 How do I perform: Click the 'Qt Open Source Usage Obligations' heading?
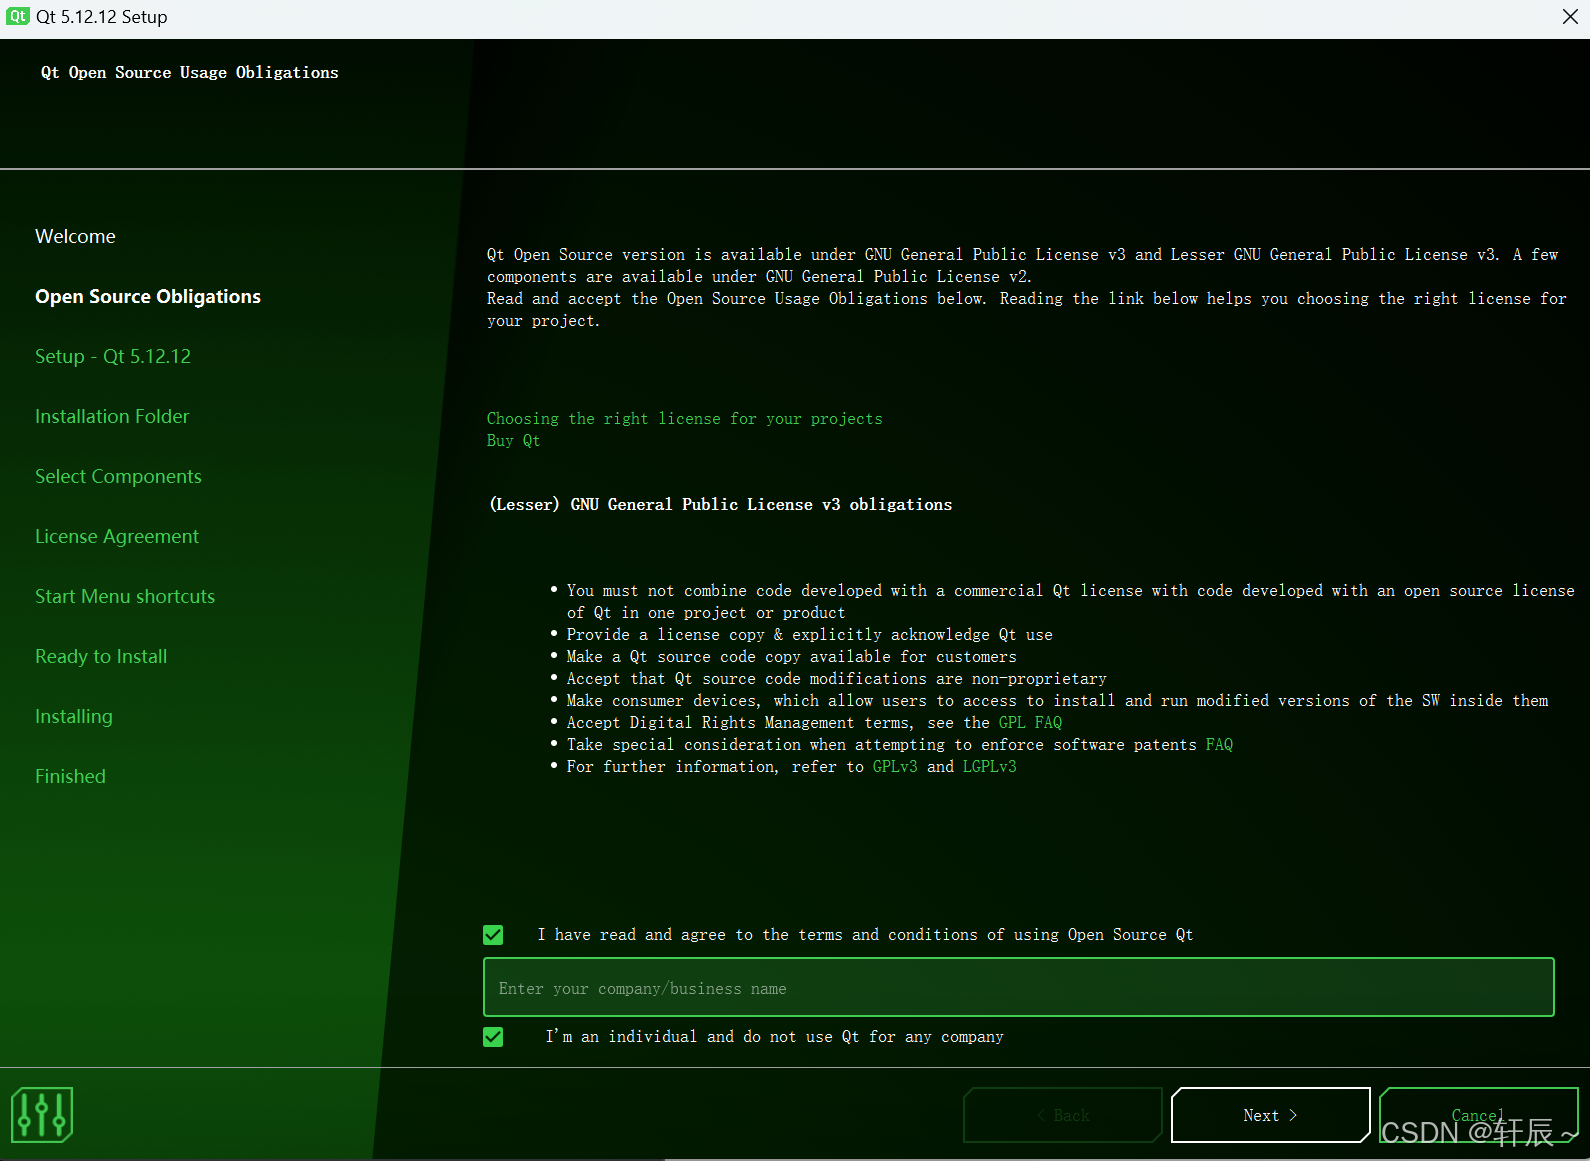click(x=190, y=73)
